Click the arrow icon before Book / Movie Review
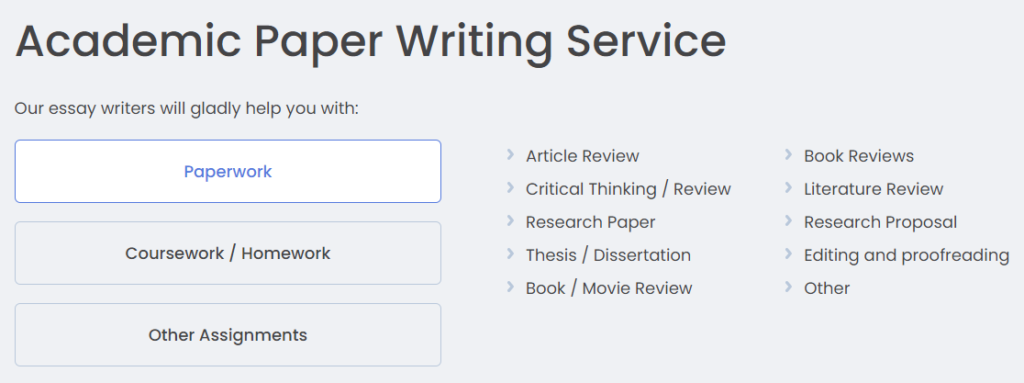 tap(510, 286)
